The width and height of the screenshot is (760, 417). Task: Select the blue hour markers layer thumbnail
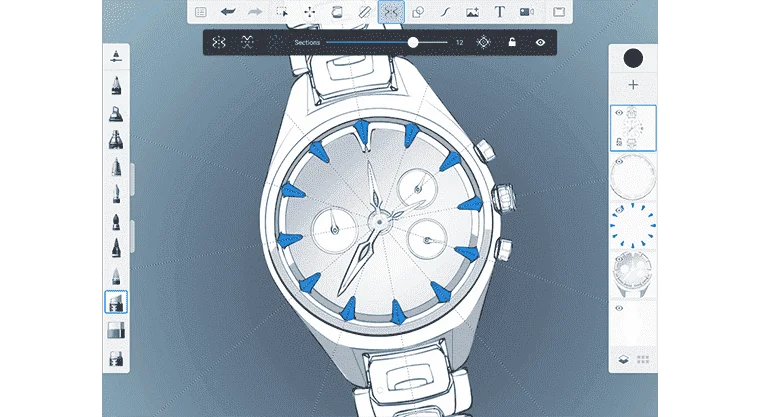633,225
